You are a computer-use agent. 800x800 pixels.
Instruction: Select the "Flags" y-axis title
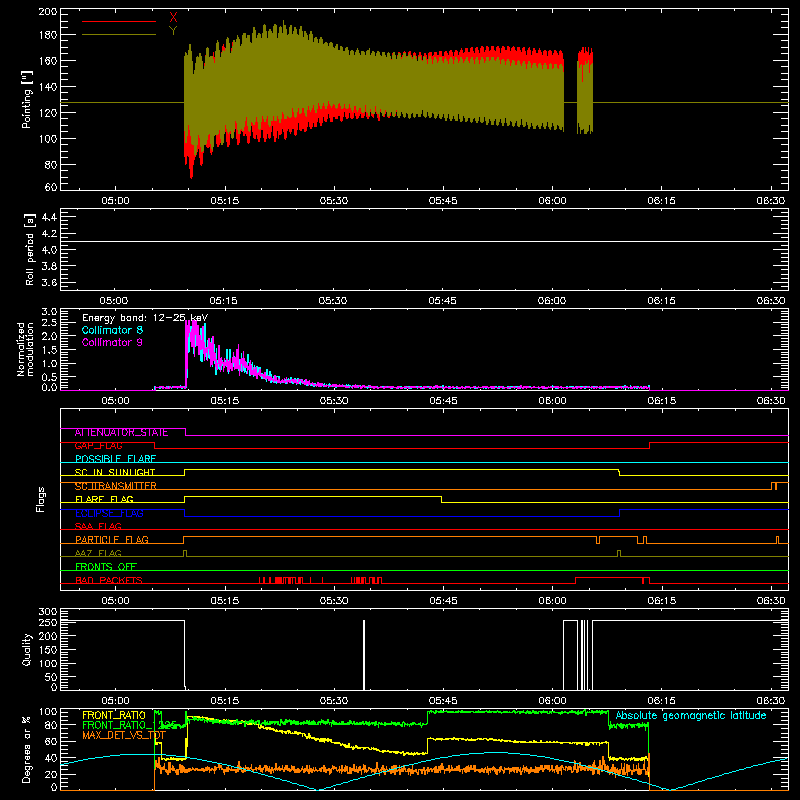(x=41, y=499)
